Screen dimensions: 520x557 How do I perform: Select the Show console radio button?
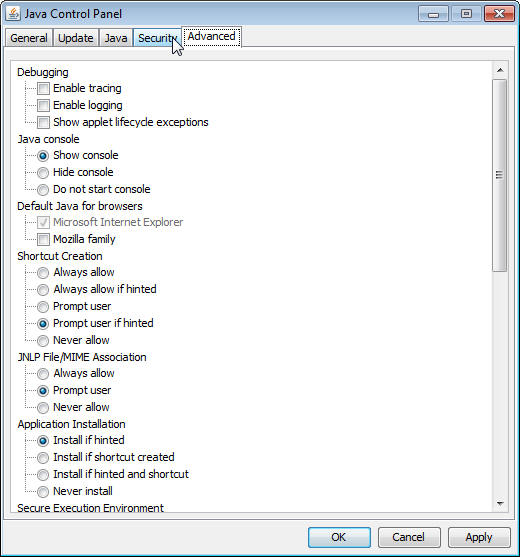click(43, 156)
